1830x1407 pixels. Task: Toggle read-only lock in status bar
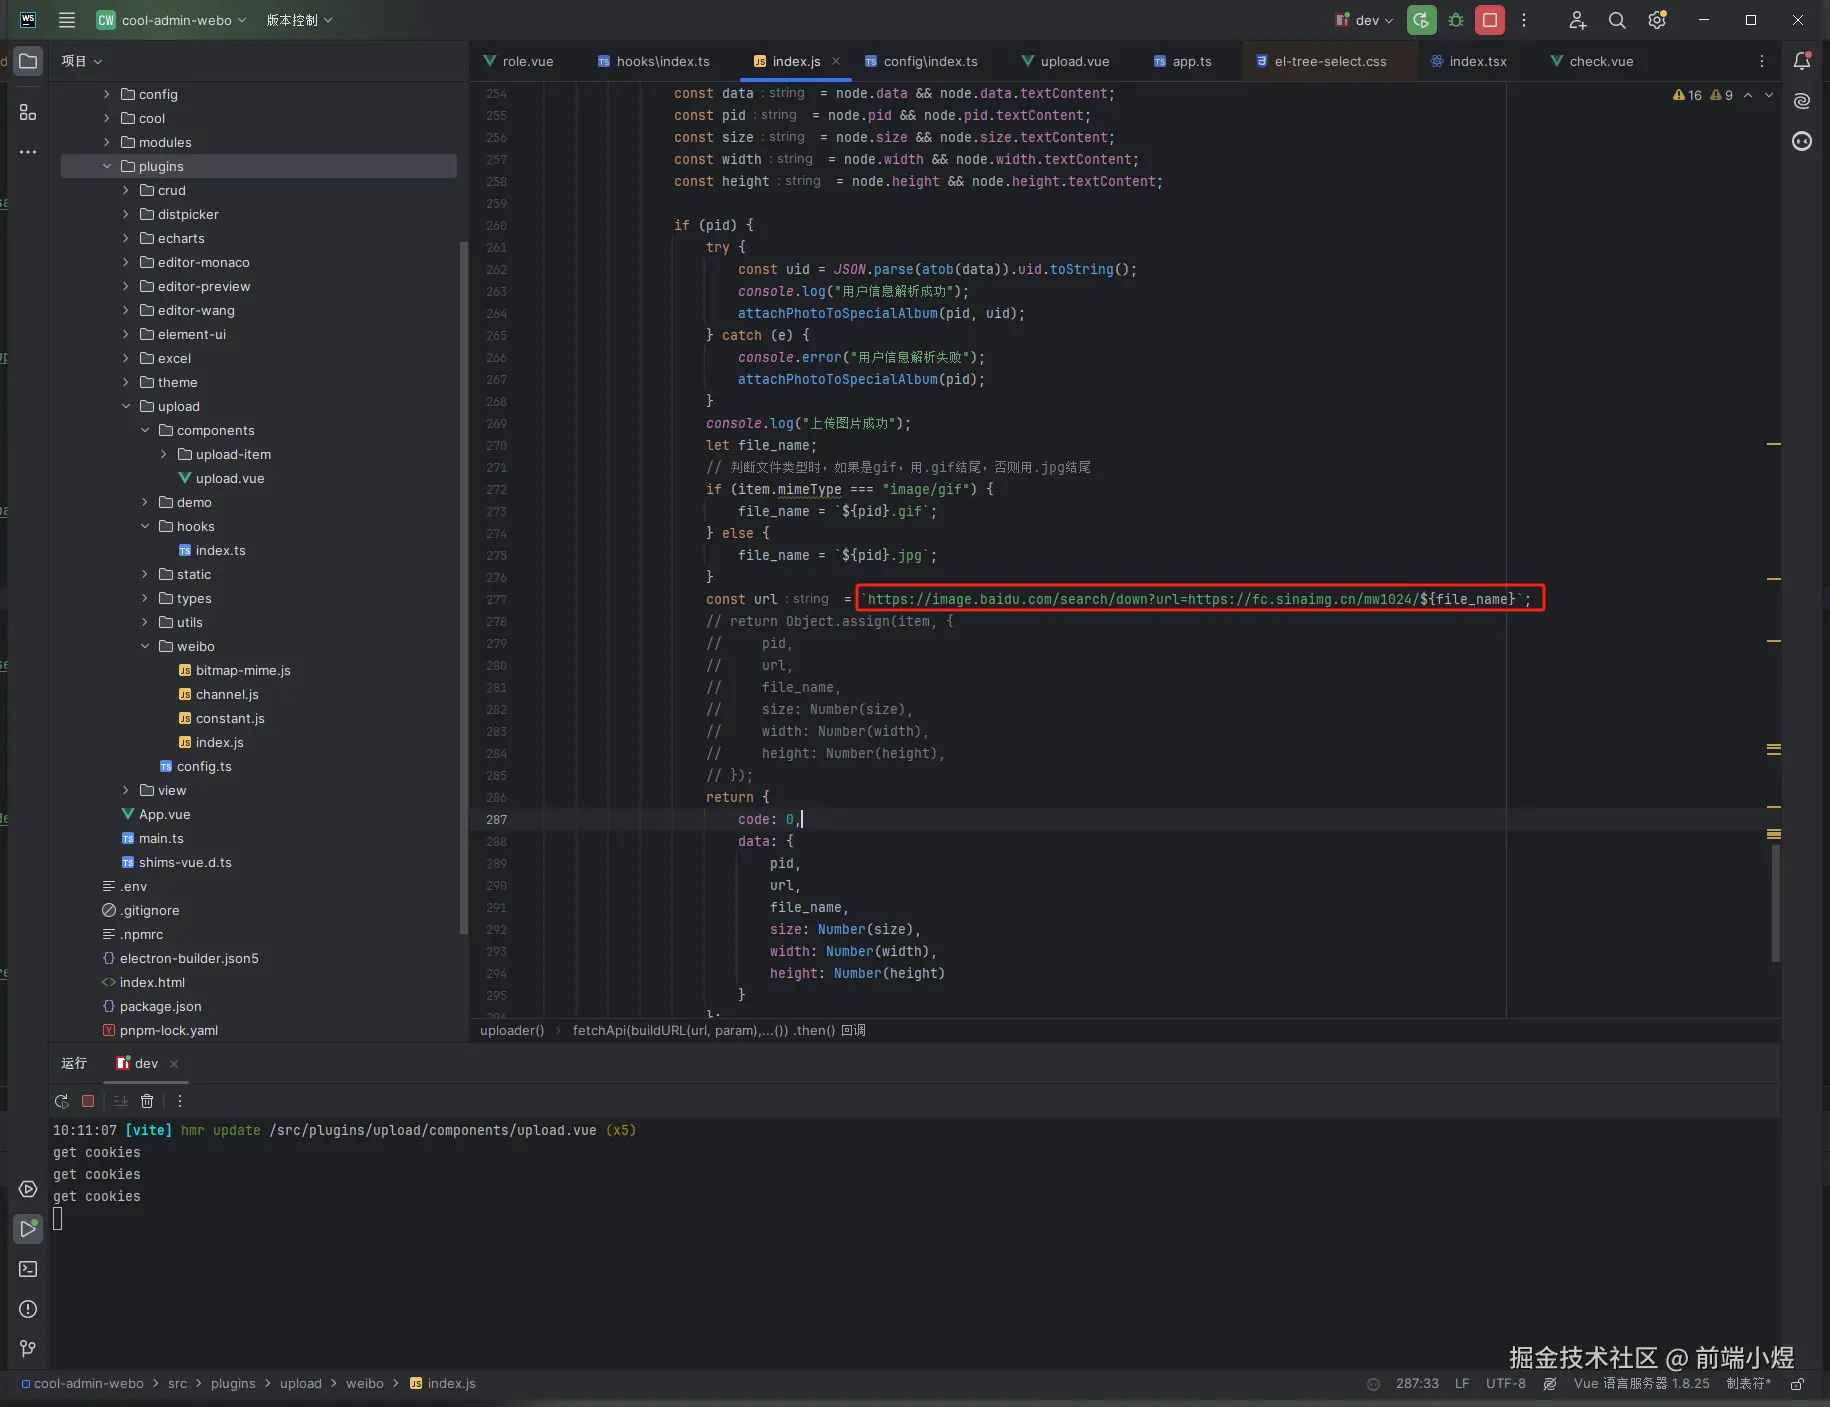click(x=1797, y=1384)
